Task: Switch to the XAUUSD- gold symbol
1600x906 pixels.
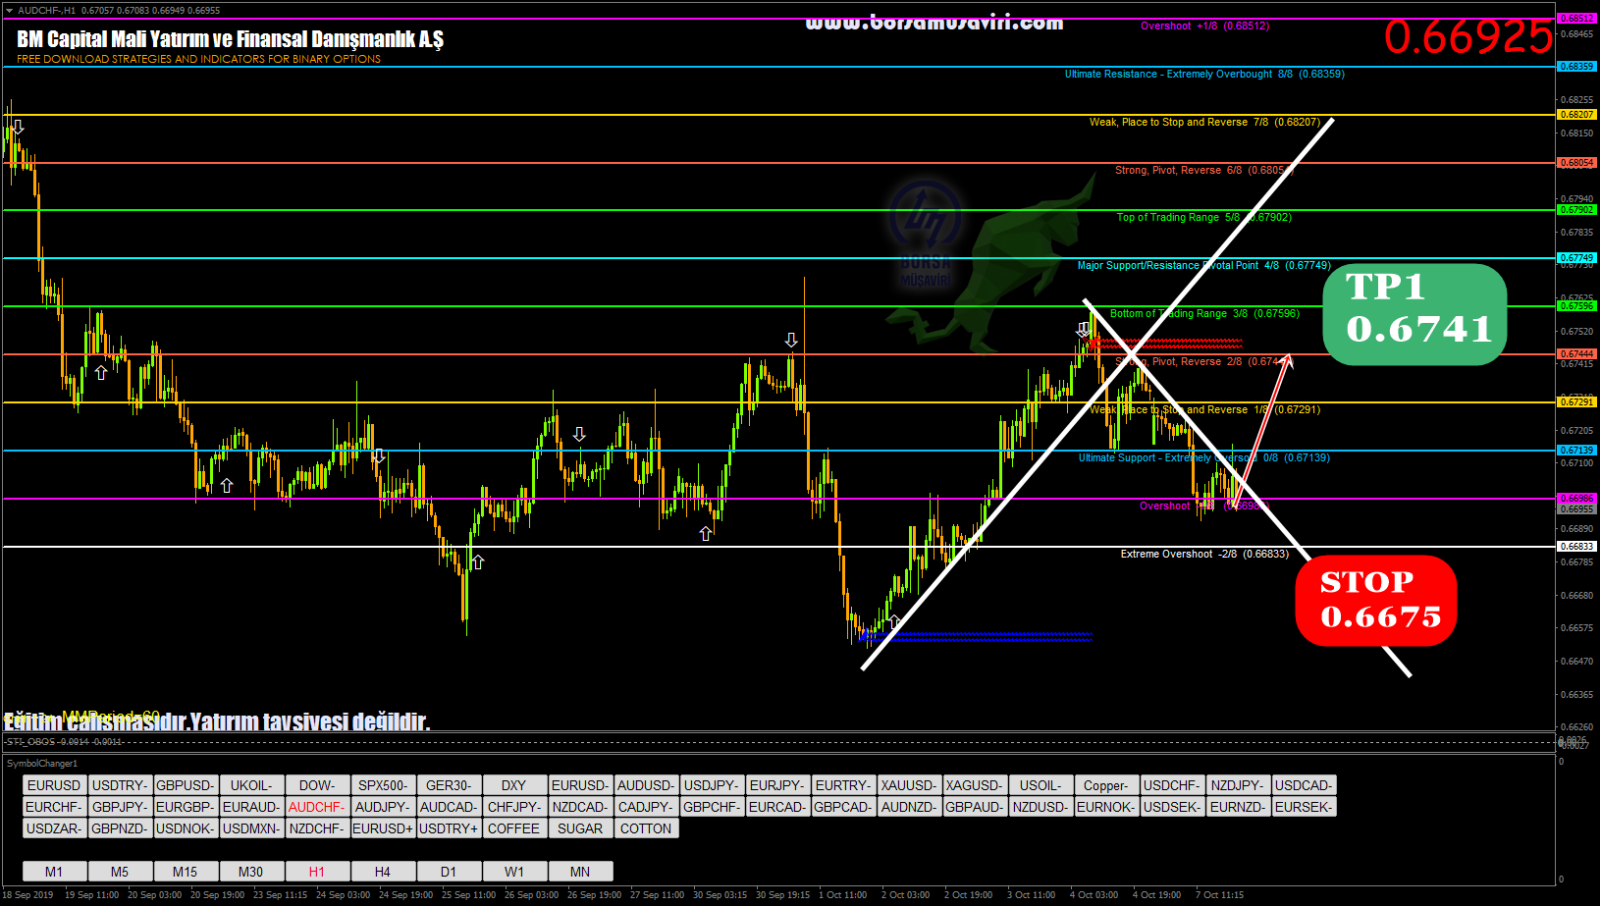Action: pyautogui.click(x=909, y=785)
